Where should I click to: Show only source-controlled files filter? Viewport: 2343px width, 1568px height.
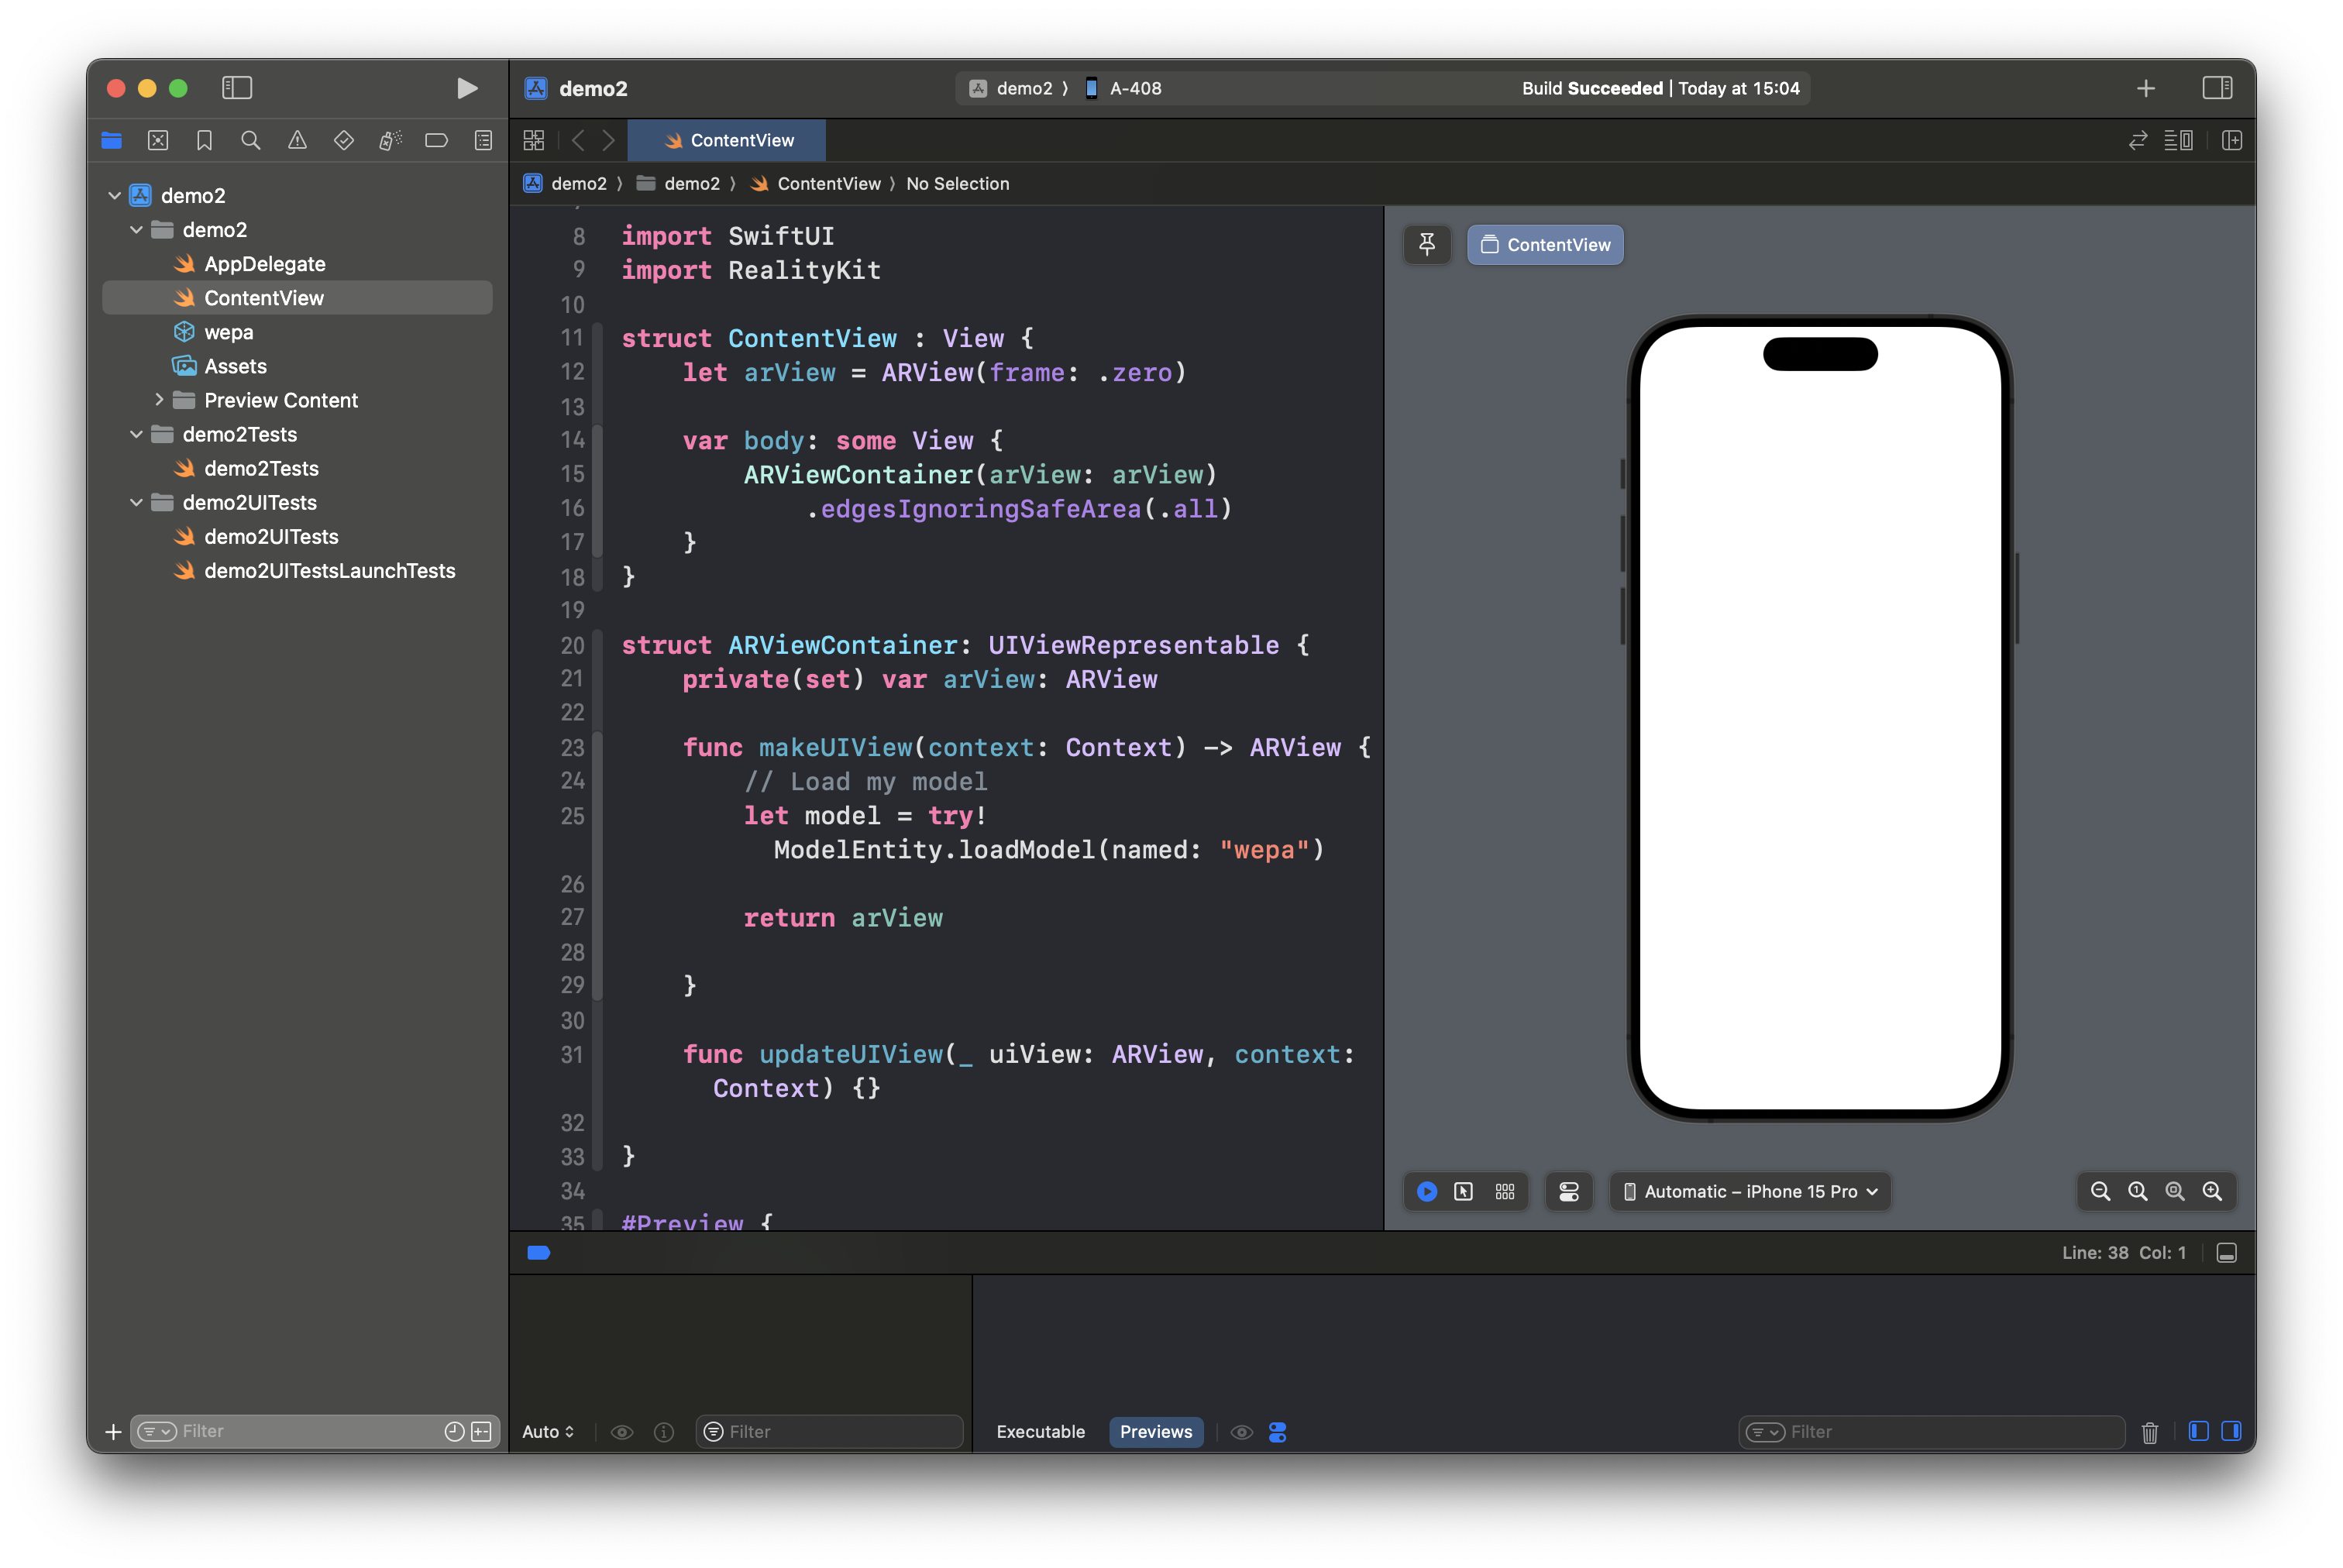tap(481, 1432)
